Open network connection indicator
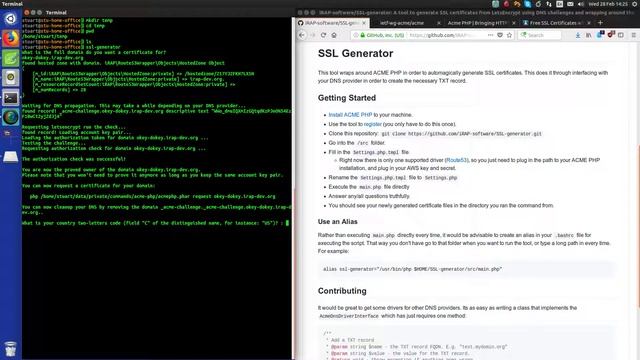Screen dimensions: 640x360 549,4
